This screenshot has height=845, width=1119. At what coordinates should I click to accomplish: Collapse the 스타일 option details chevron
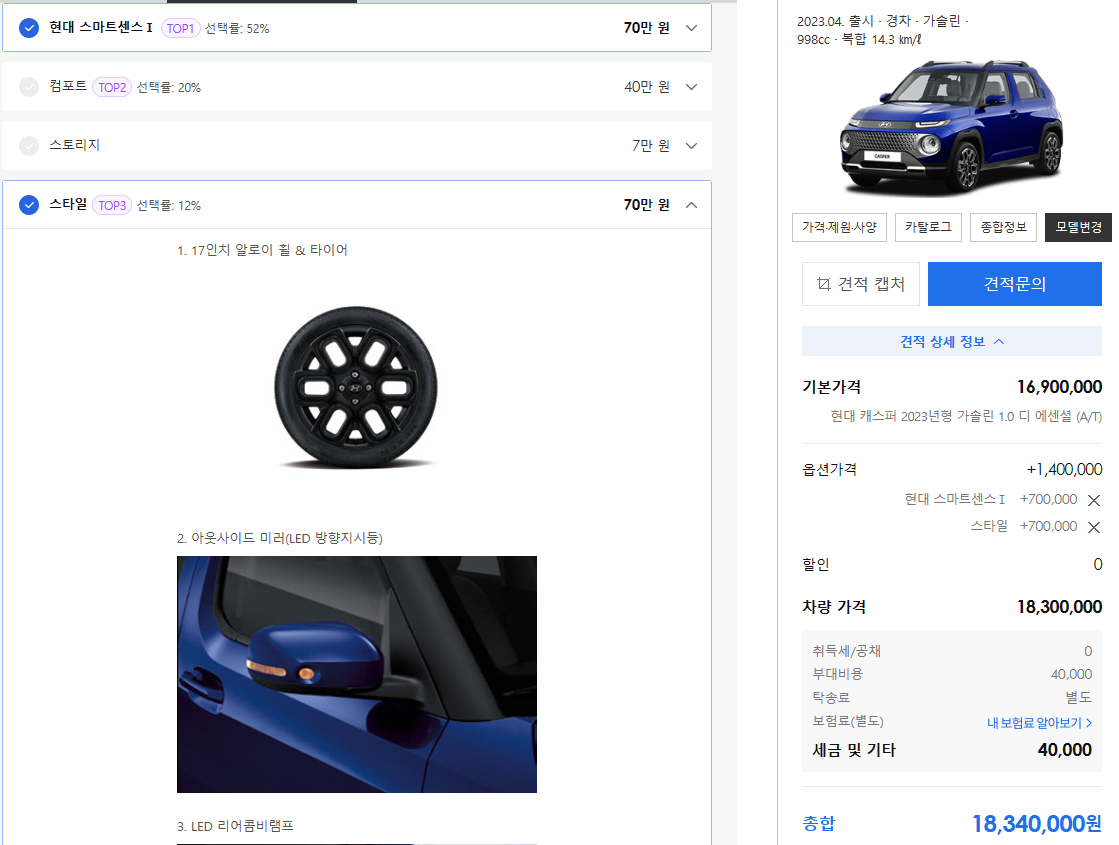click(691, 205)
